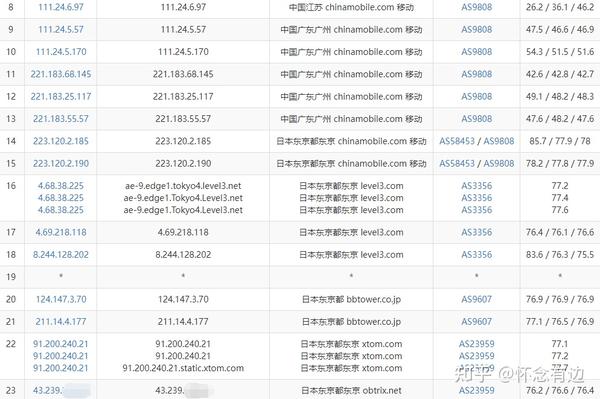
Task: Select latency text "54.3 / 51.5 / 51.6"
Action: pyautogui.click(x=560, y=52)
